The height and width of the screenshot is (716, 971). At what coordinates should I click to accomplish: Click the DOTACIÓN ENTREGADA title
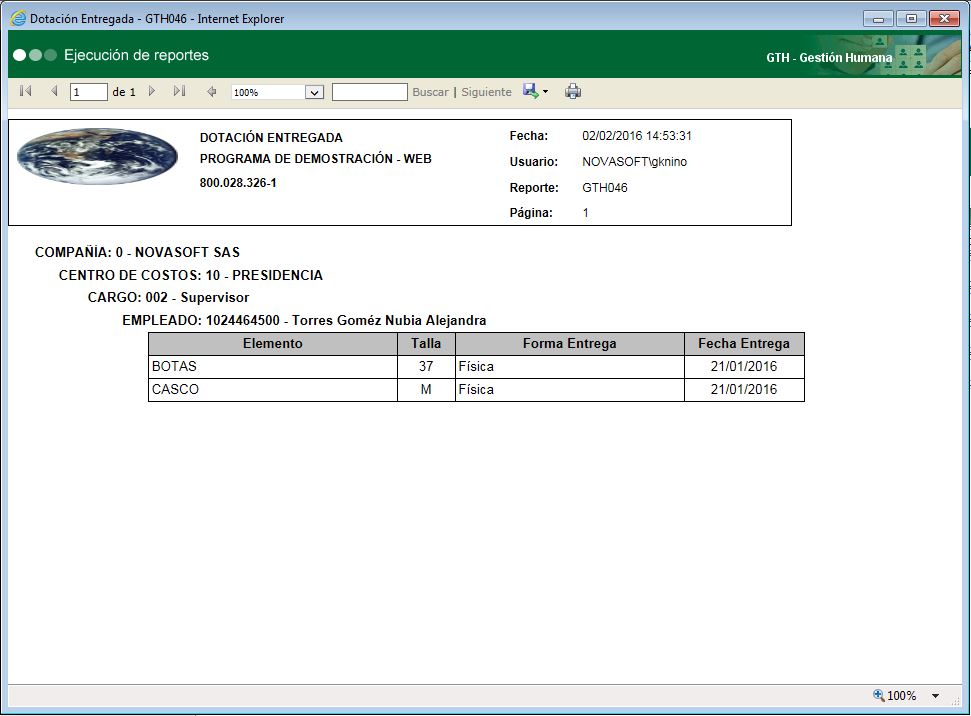click(x=271, y=138)
